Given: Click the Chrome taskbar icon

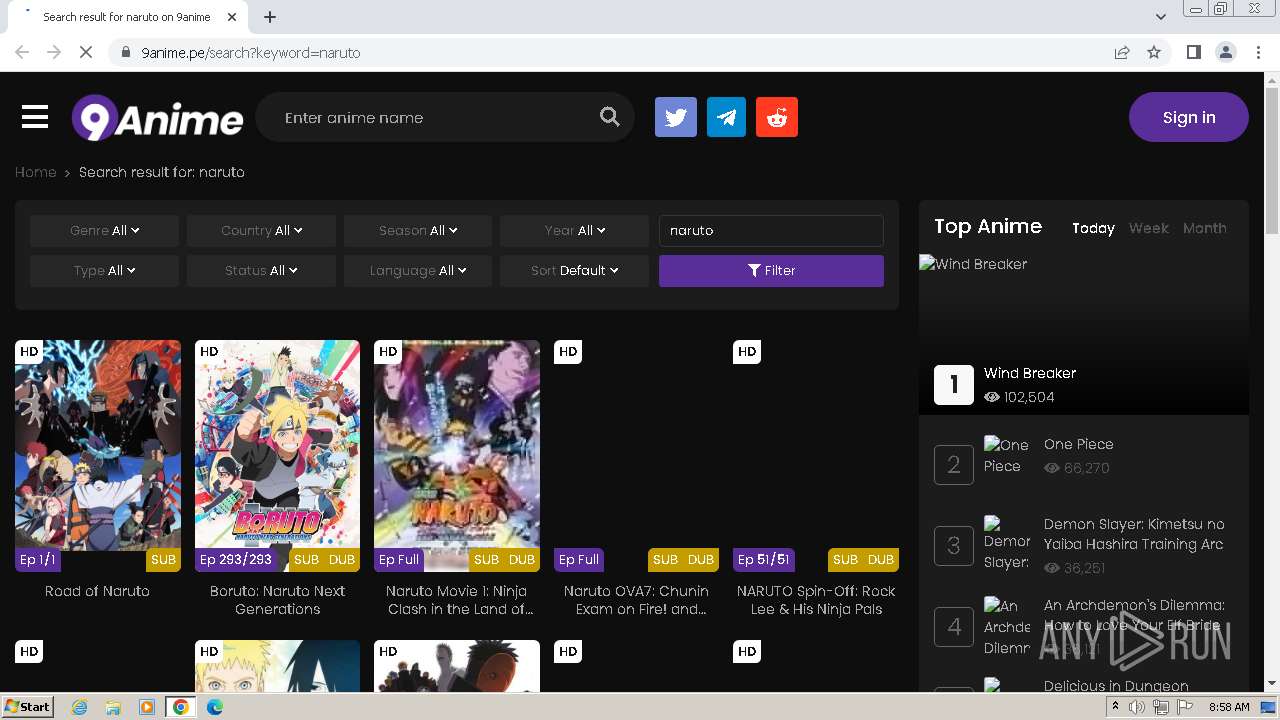Looking at the screenshot, I should point(181,707).
